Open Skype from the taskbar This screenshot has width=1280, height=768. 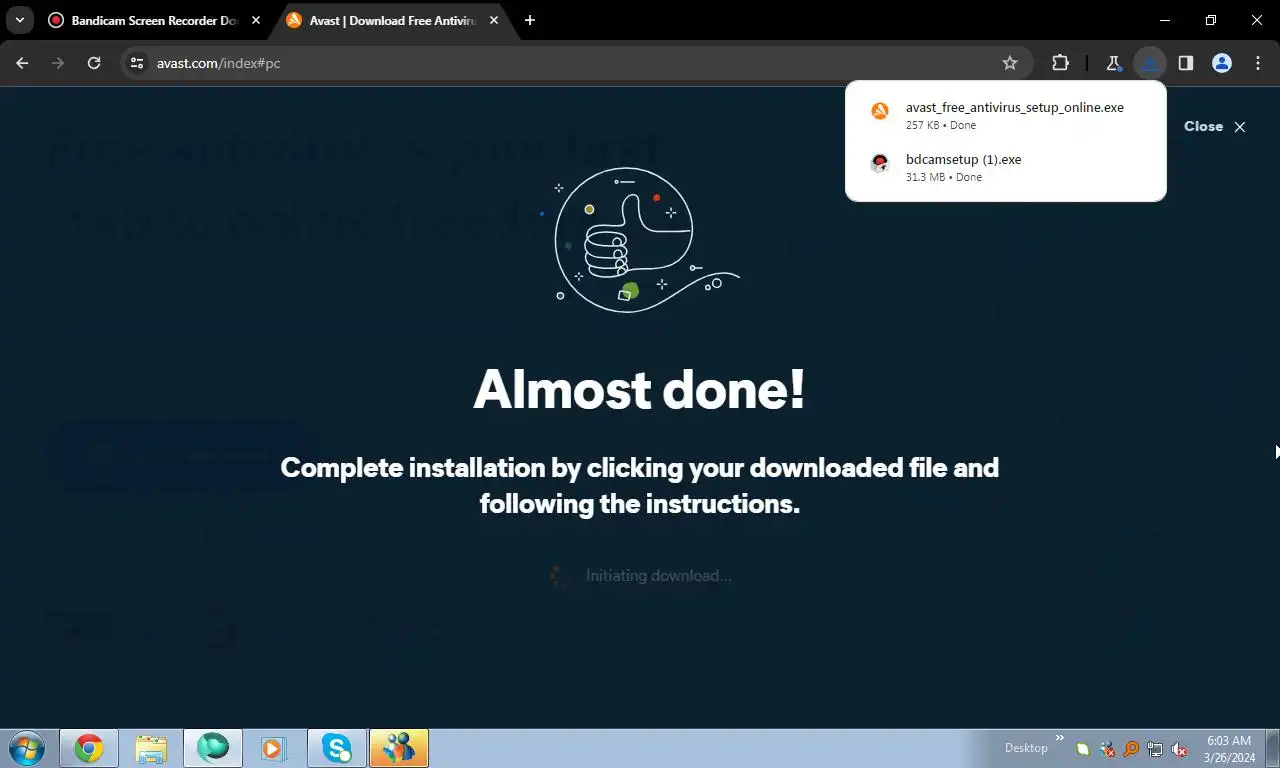[337, 748]
